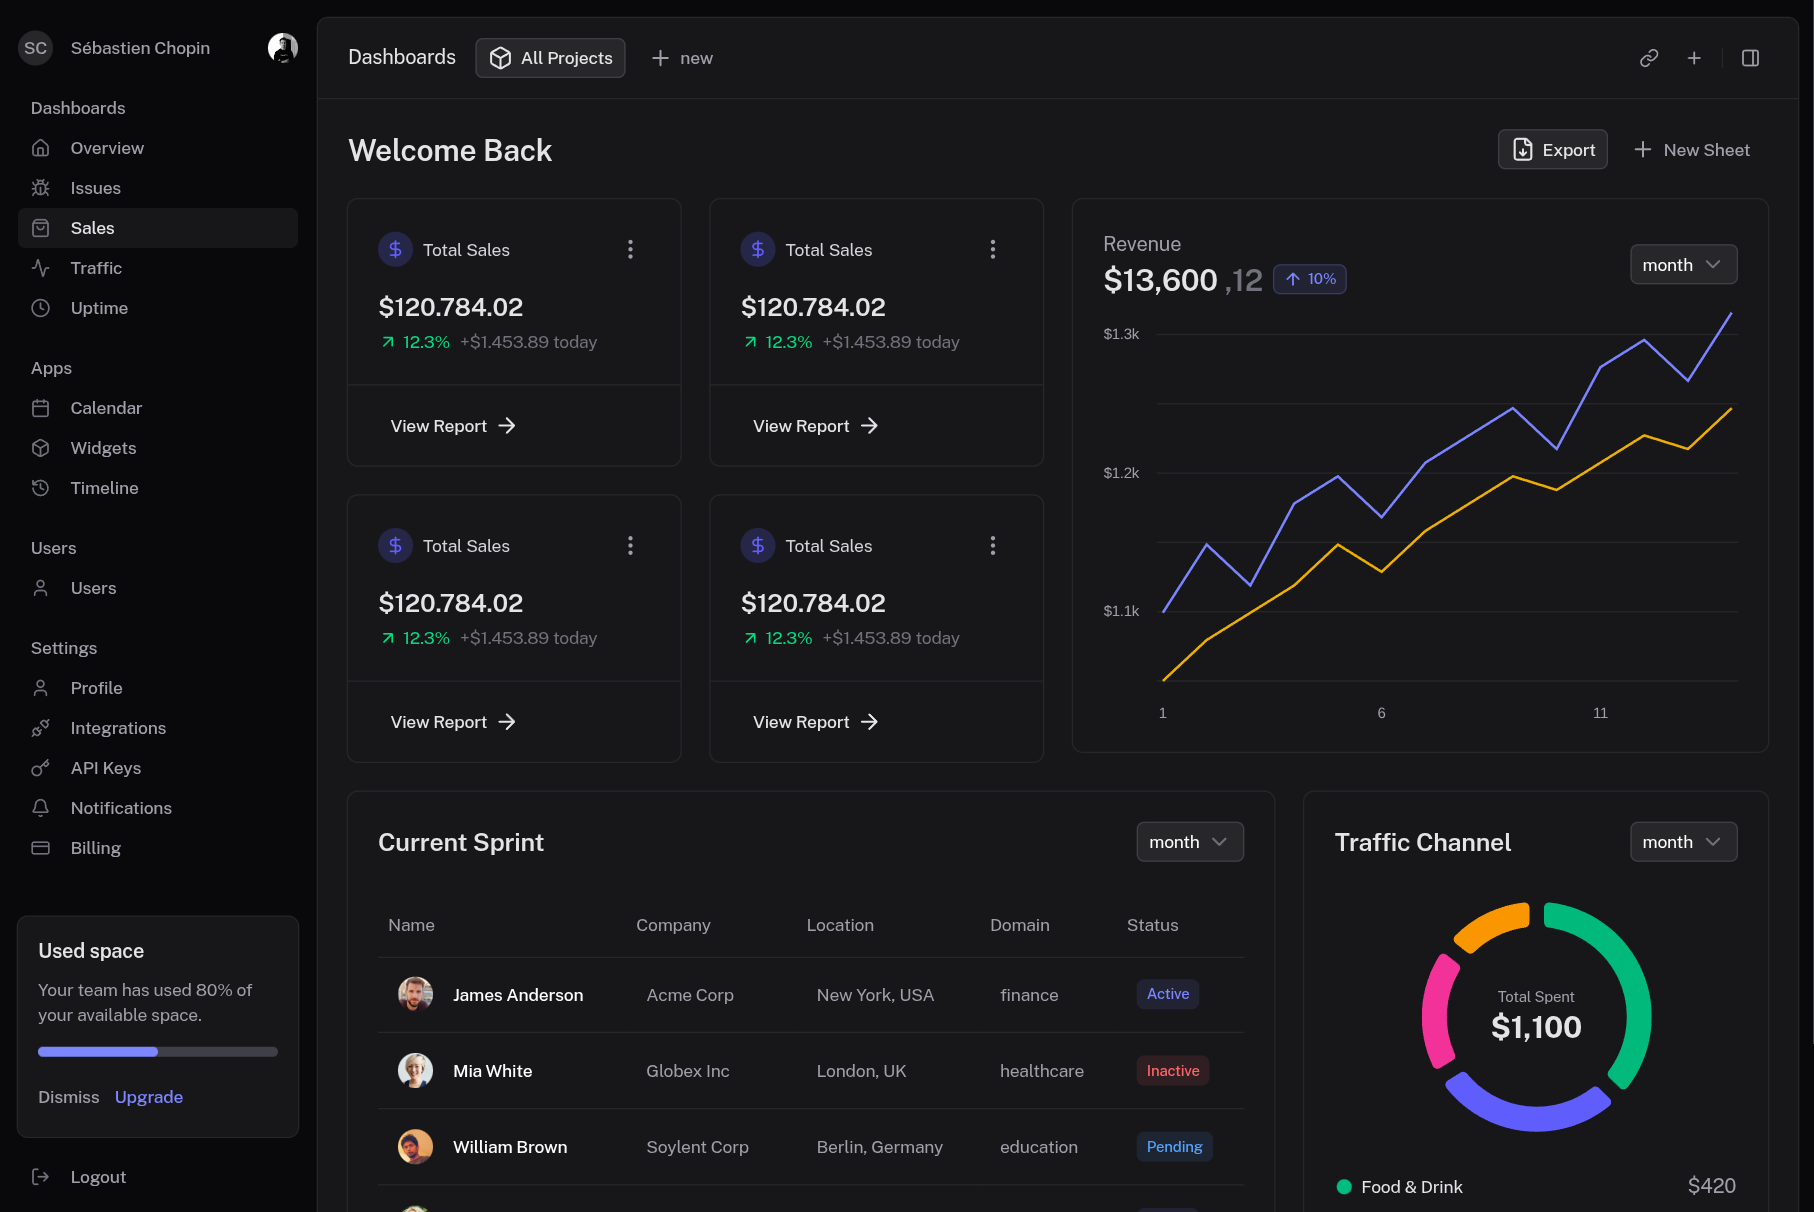Click the used space progress bar

coord(158,1052)
